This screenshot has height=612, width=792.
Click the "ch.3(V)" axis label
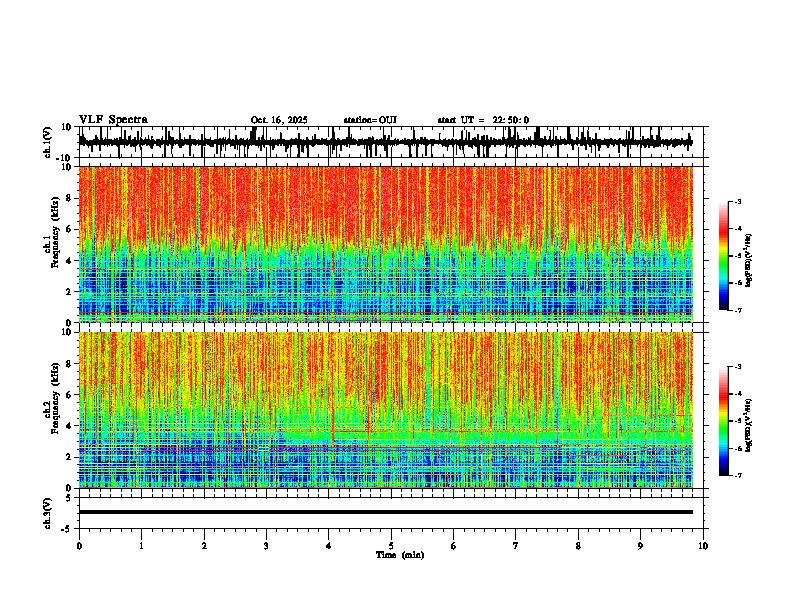(48, 513)
